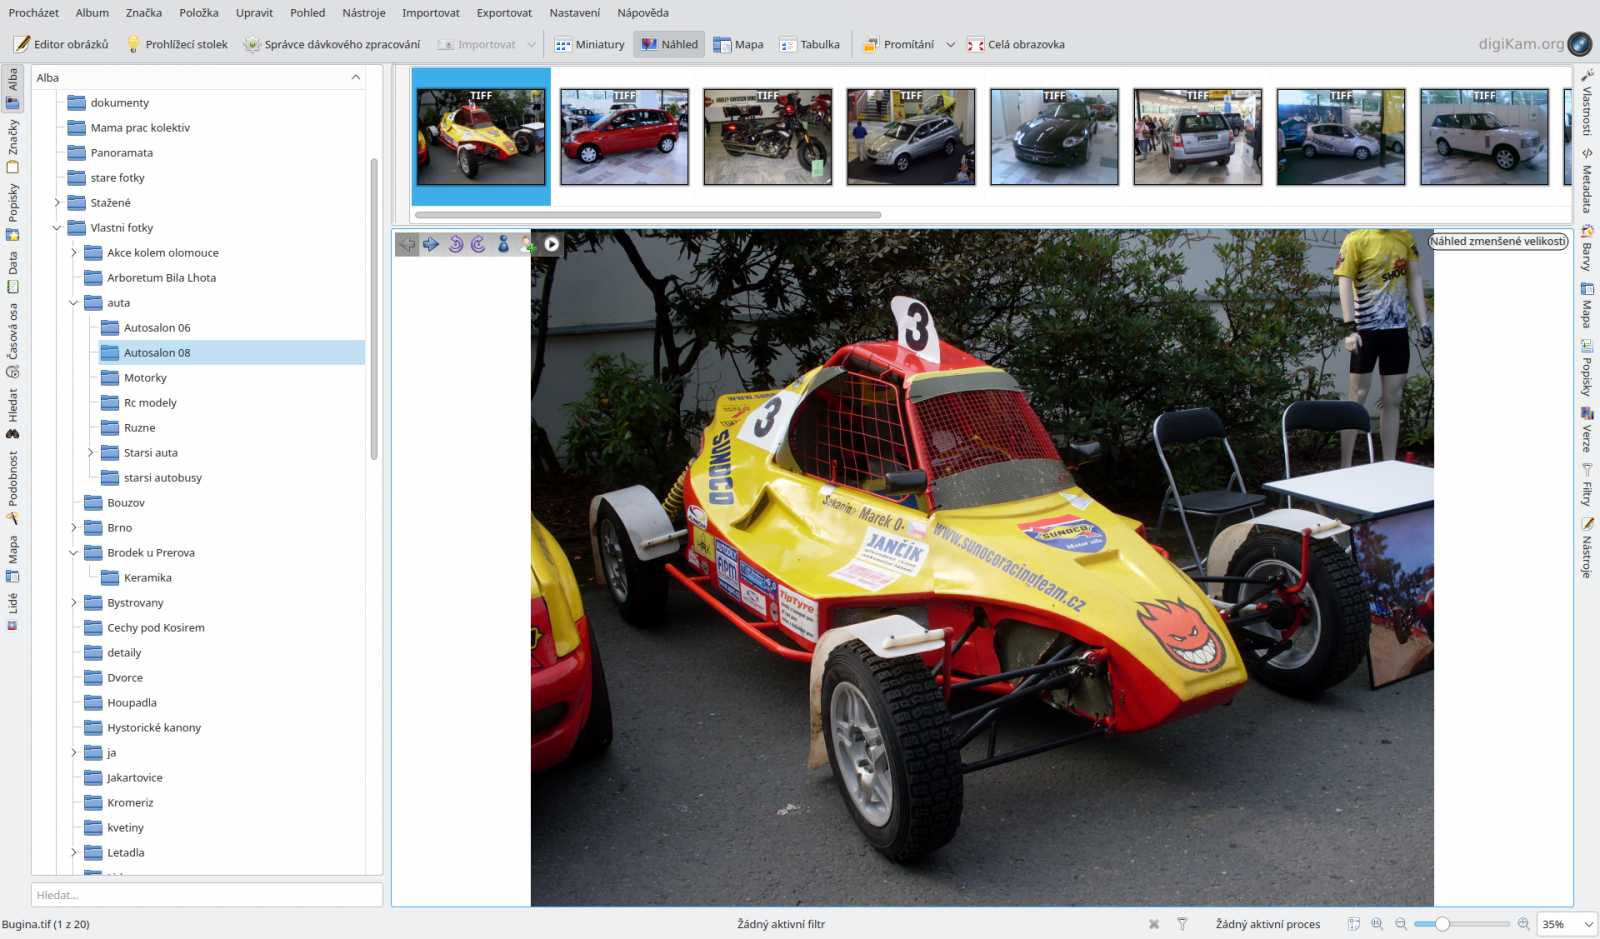Click the digiKam.org logo
1600x939 pixels.
1535,44
